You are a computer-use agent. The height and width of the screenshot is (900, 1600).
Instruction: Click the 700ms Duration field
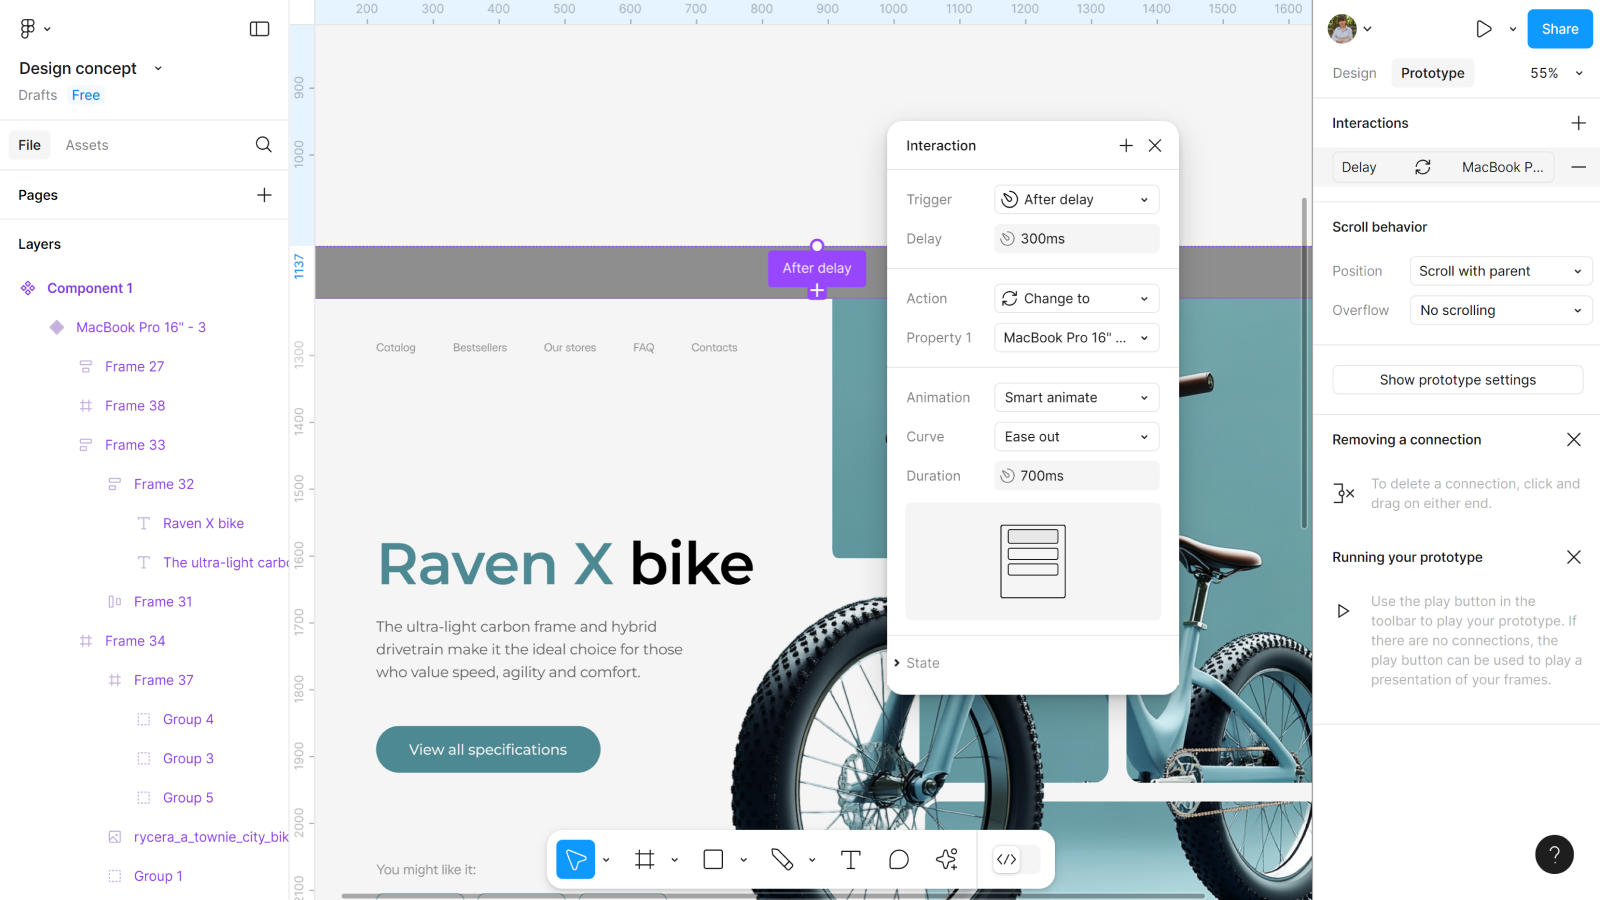1076,476
